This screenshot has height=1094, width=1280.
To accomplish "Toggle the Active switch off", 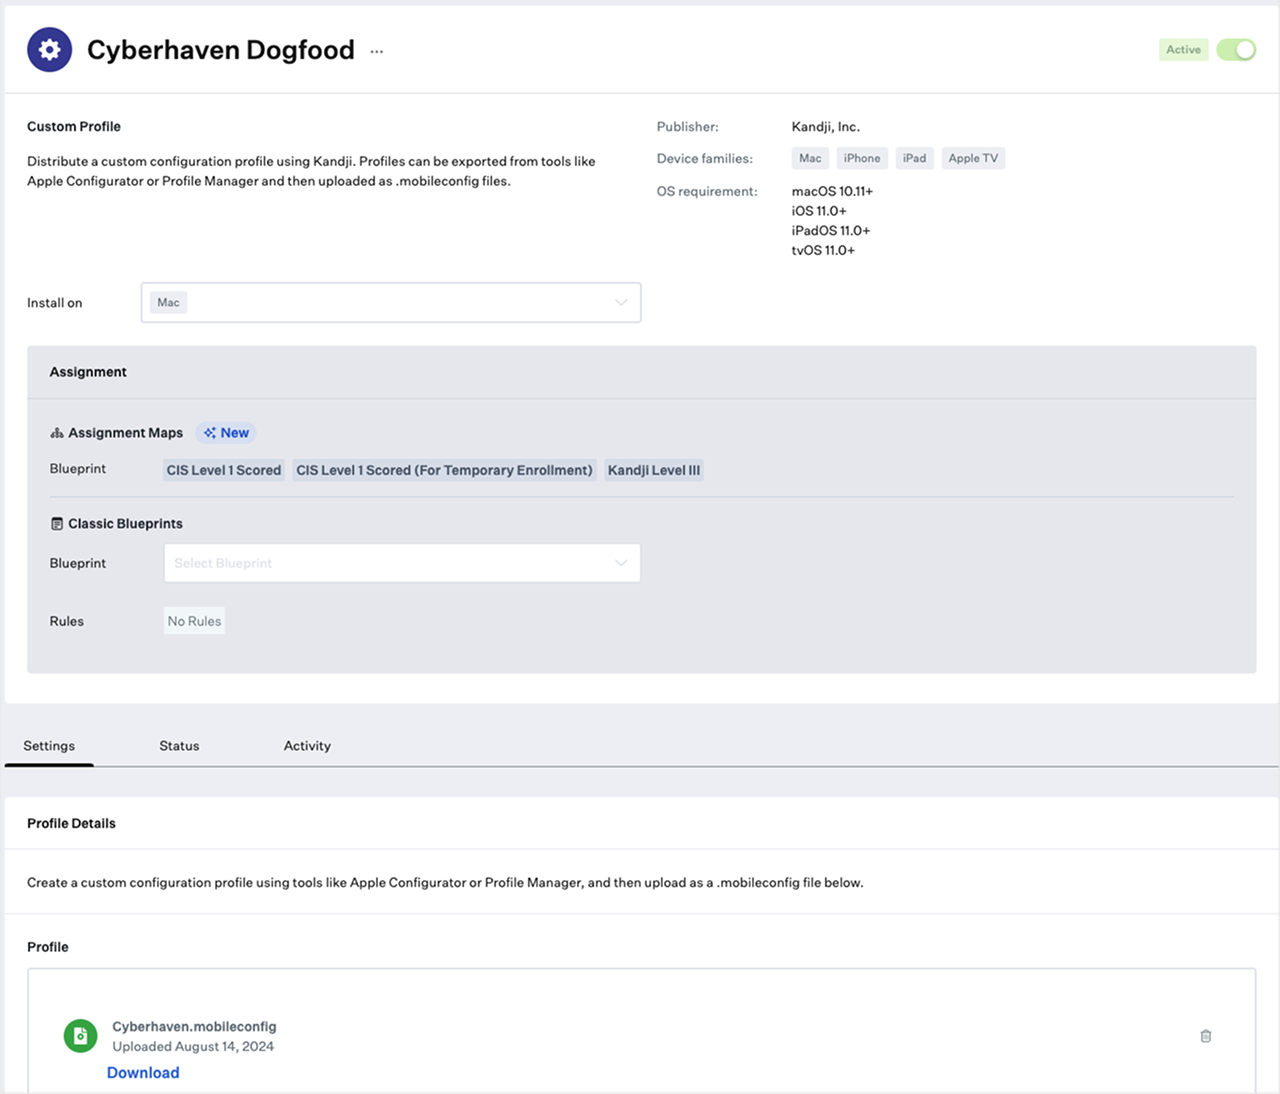I will pos(1236,50).
